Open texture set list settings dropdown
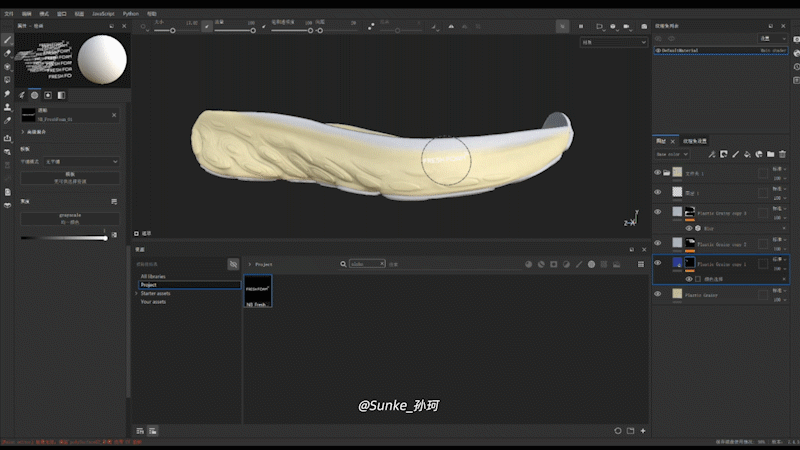800x450 pixels. (x=772, y=38)
